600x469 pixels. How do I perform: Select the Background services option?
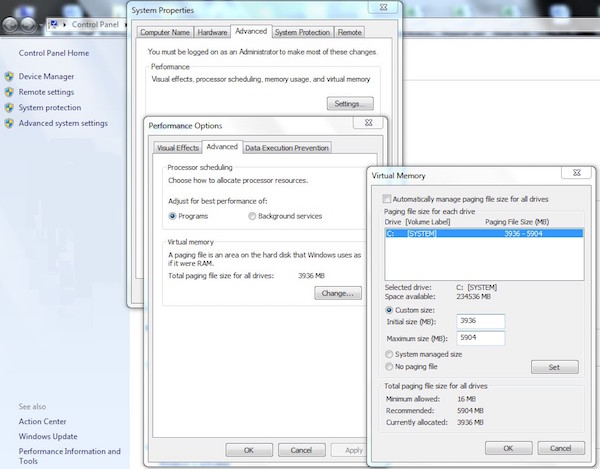[x=251, y=216]
